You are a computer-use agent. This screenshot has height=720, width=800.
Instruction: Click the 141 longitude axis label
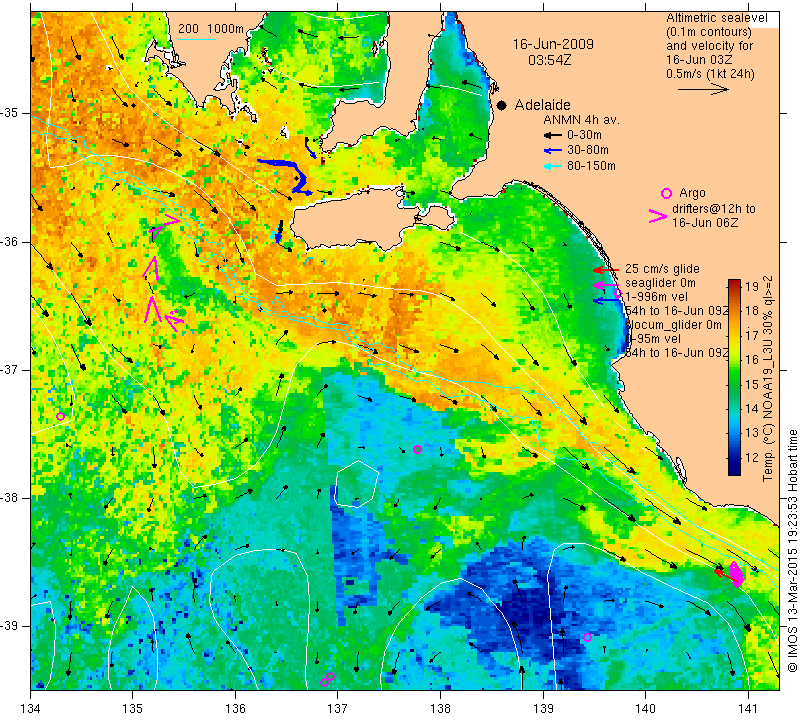748,708
